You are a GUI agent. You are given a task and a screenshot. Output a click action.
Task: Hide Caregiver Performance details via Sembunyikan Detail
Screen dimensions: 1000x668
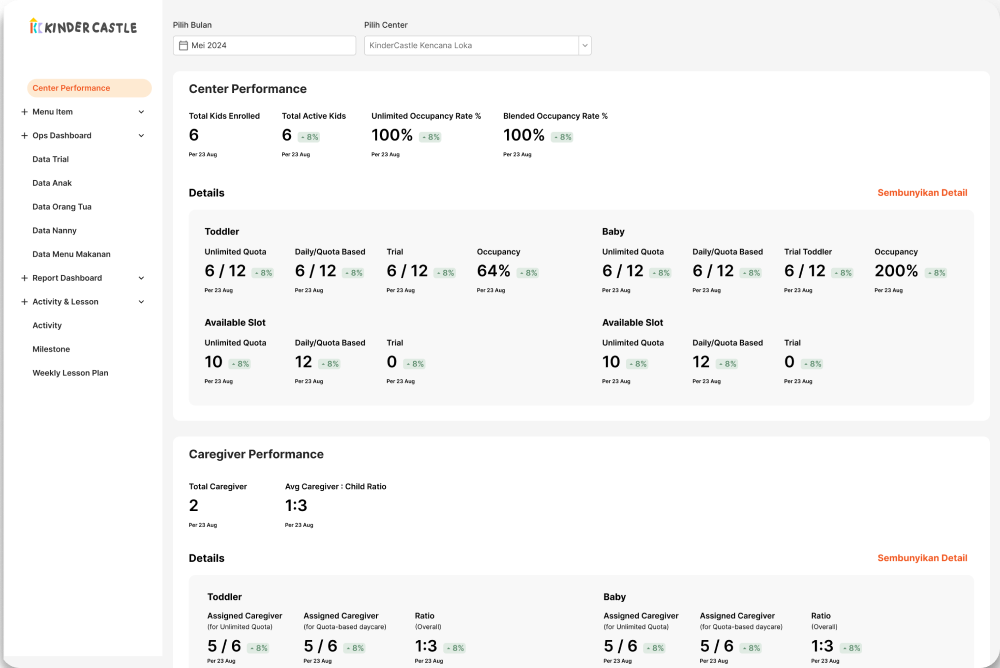tap(922, 558)
